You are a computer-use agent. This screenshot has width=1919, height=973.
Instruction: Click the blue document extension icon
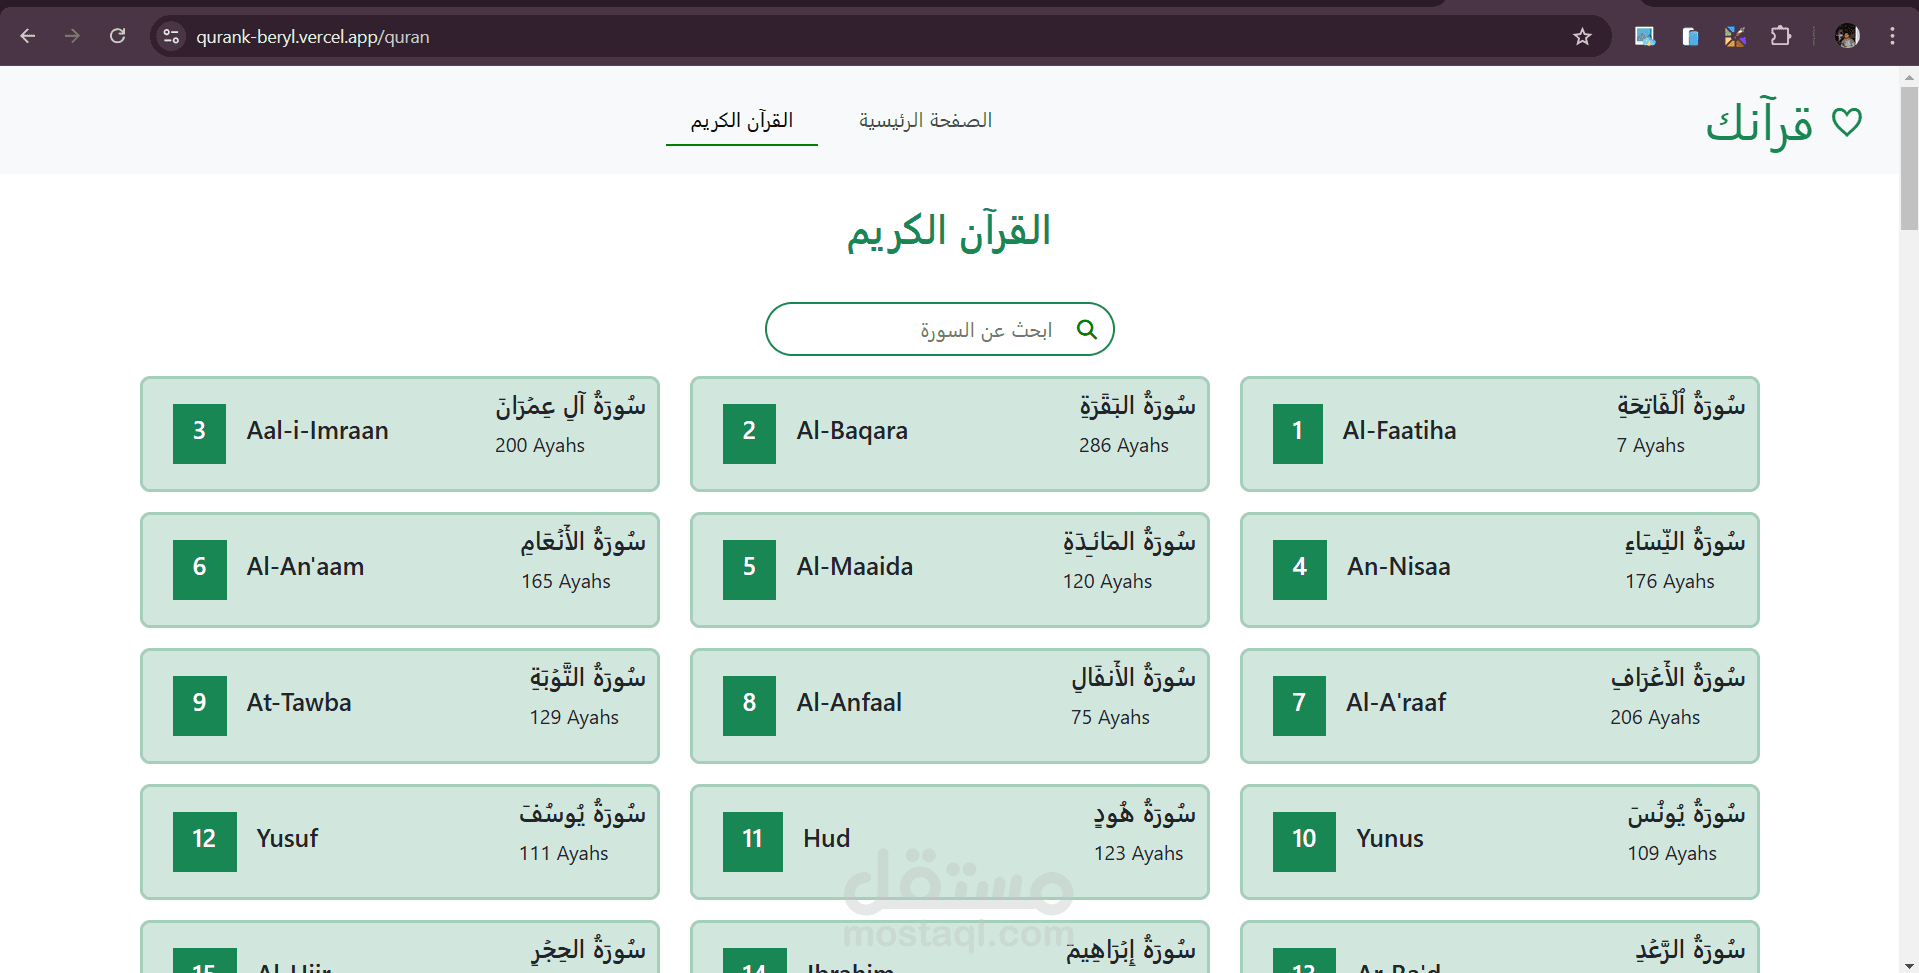[1690, 36]
